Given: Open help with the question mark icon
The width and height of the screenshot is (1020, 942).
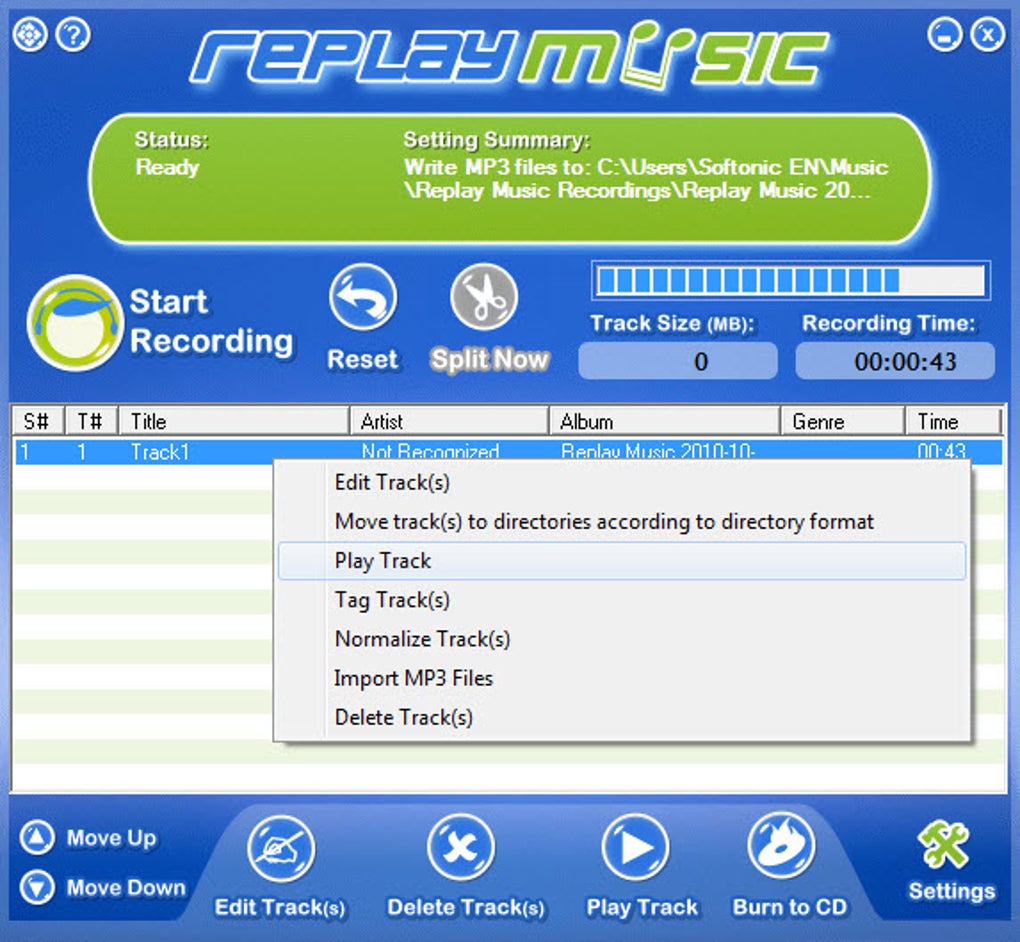Looking at the screenshot, I should coord(74,34).
